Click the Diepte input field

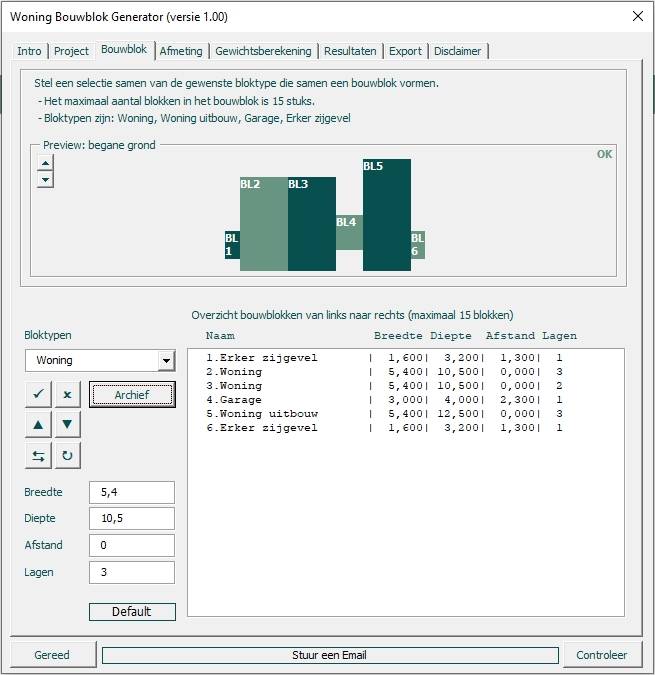132,518
